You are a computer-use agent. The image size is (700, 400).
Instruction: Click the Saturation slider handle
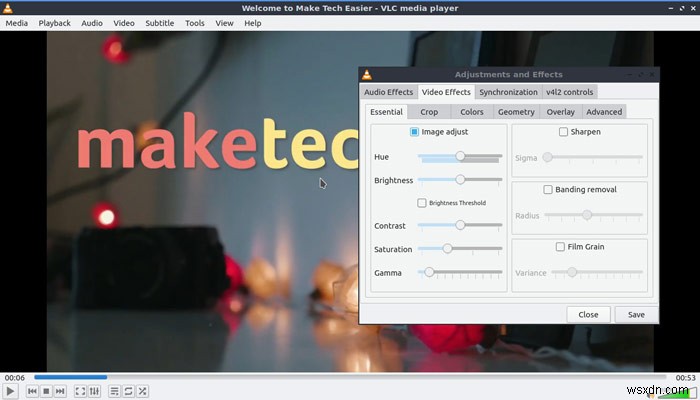click(x=447, y=249)
